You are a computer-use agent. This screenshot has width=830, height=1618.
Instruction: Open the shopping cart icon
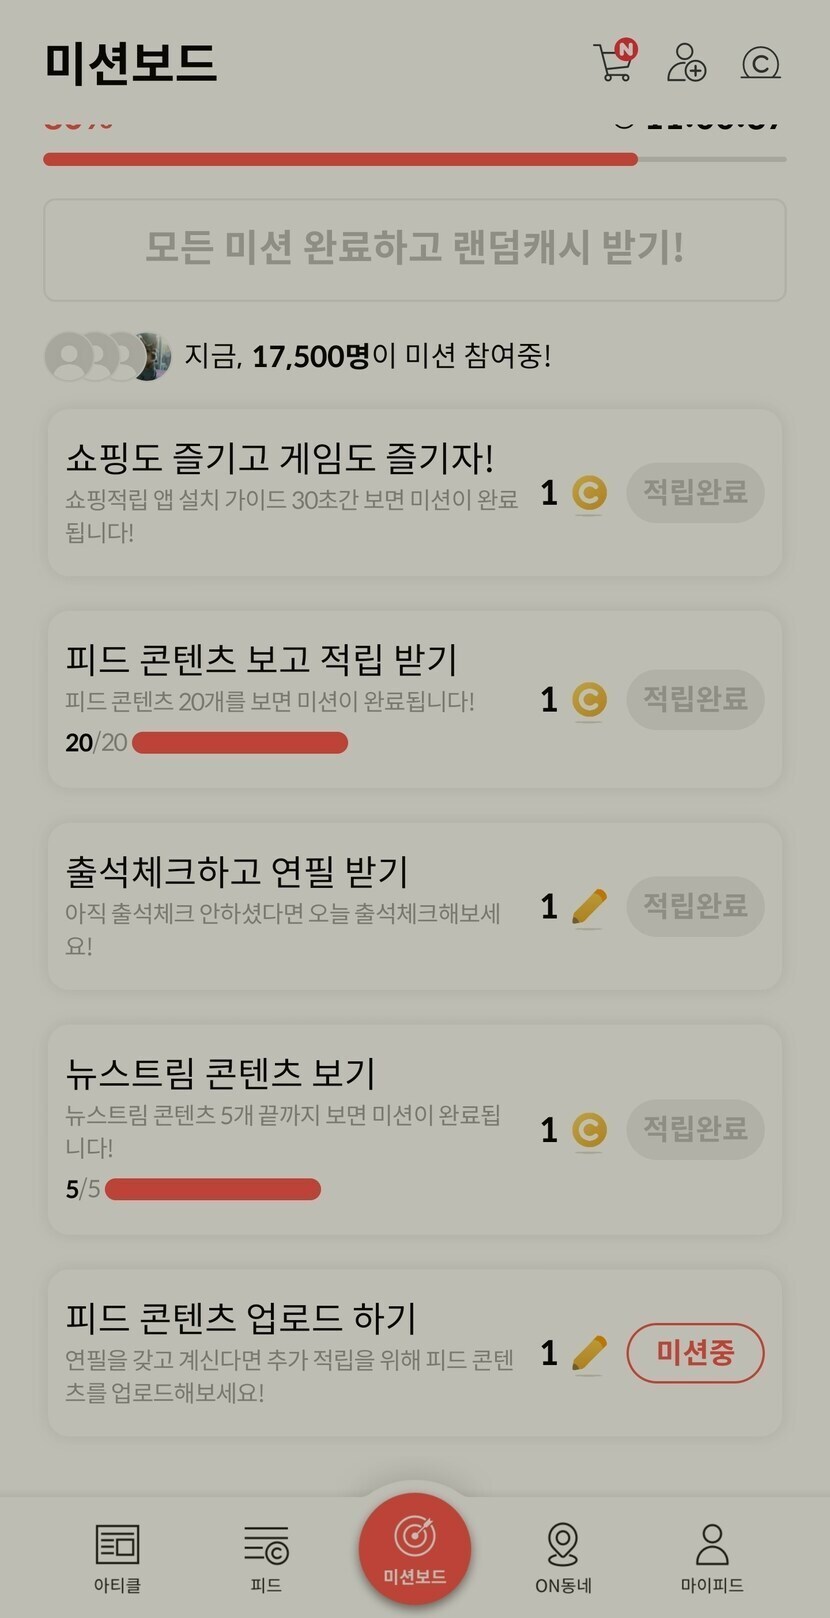pos(614,62)
